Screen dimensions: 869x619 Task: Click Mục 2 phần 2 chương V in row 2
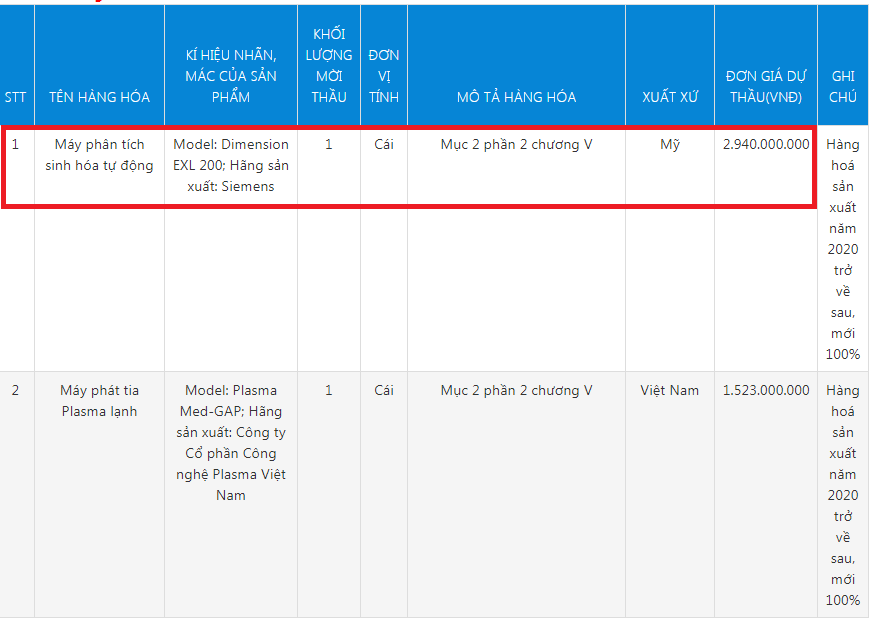pyautogui.click(x=516, y=390)
